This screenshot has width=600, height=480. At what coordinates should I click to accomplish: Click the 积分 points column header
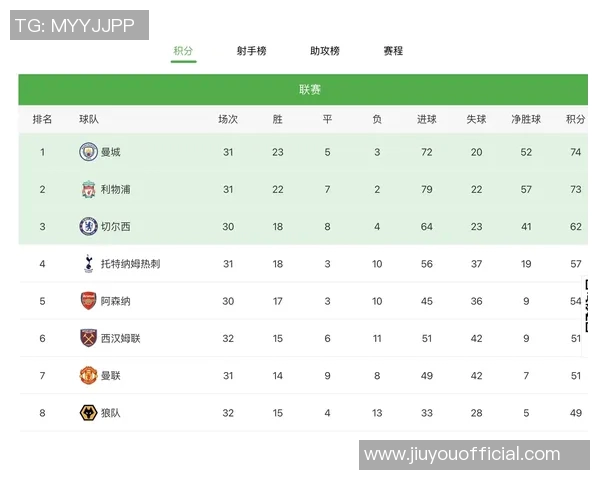(x=575, y=119)
